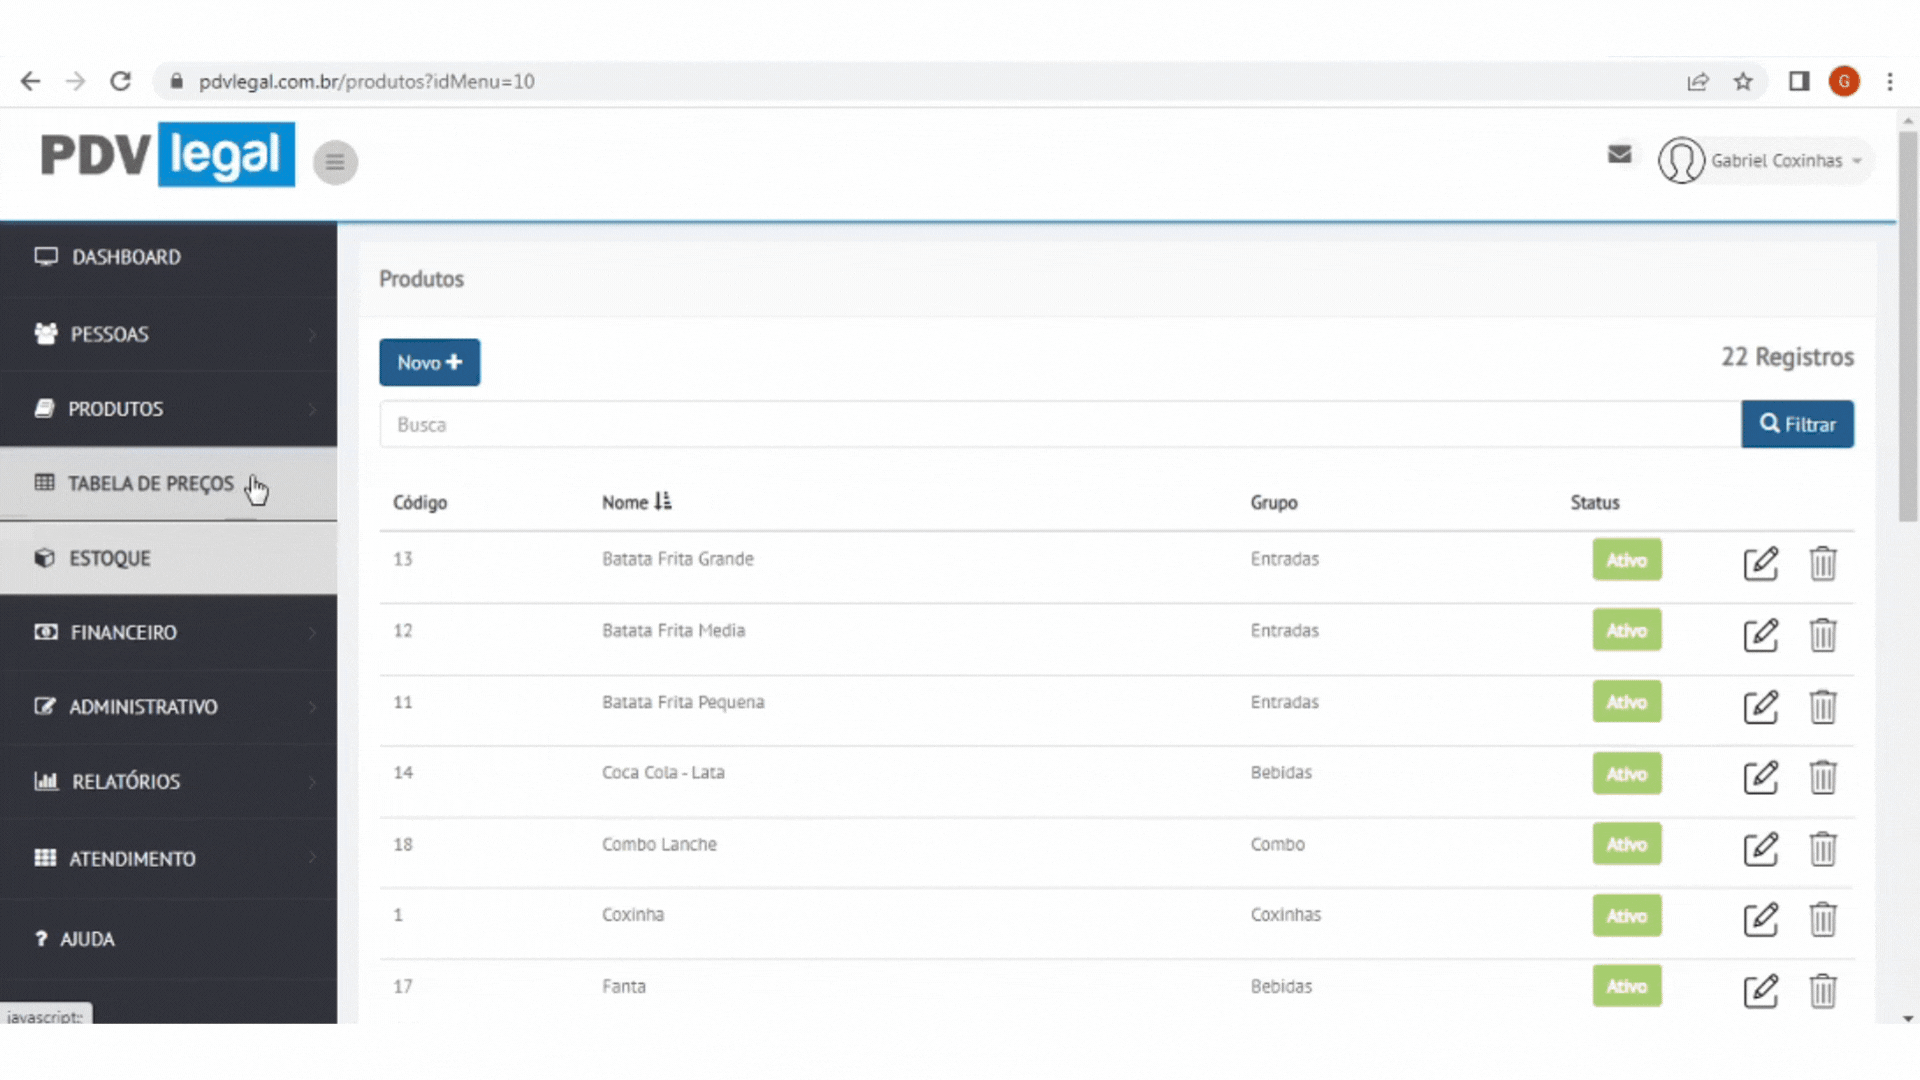The image size is (1920, 1080).
Task: Click edit icon for Coxinha row
Action: tap(1760, 919)
